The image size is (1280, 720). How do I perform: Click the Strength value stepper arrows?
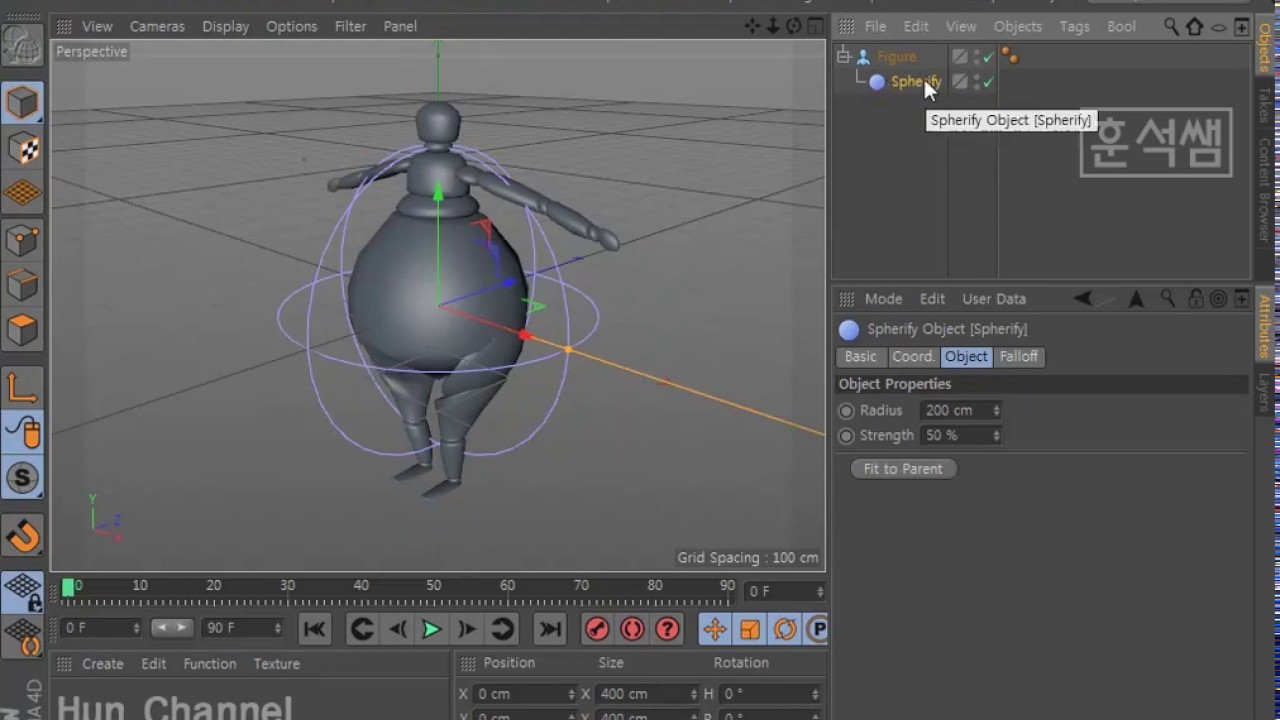pyautogui.click(x=996, y=436)
